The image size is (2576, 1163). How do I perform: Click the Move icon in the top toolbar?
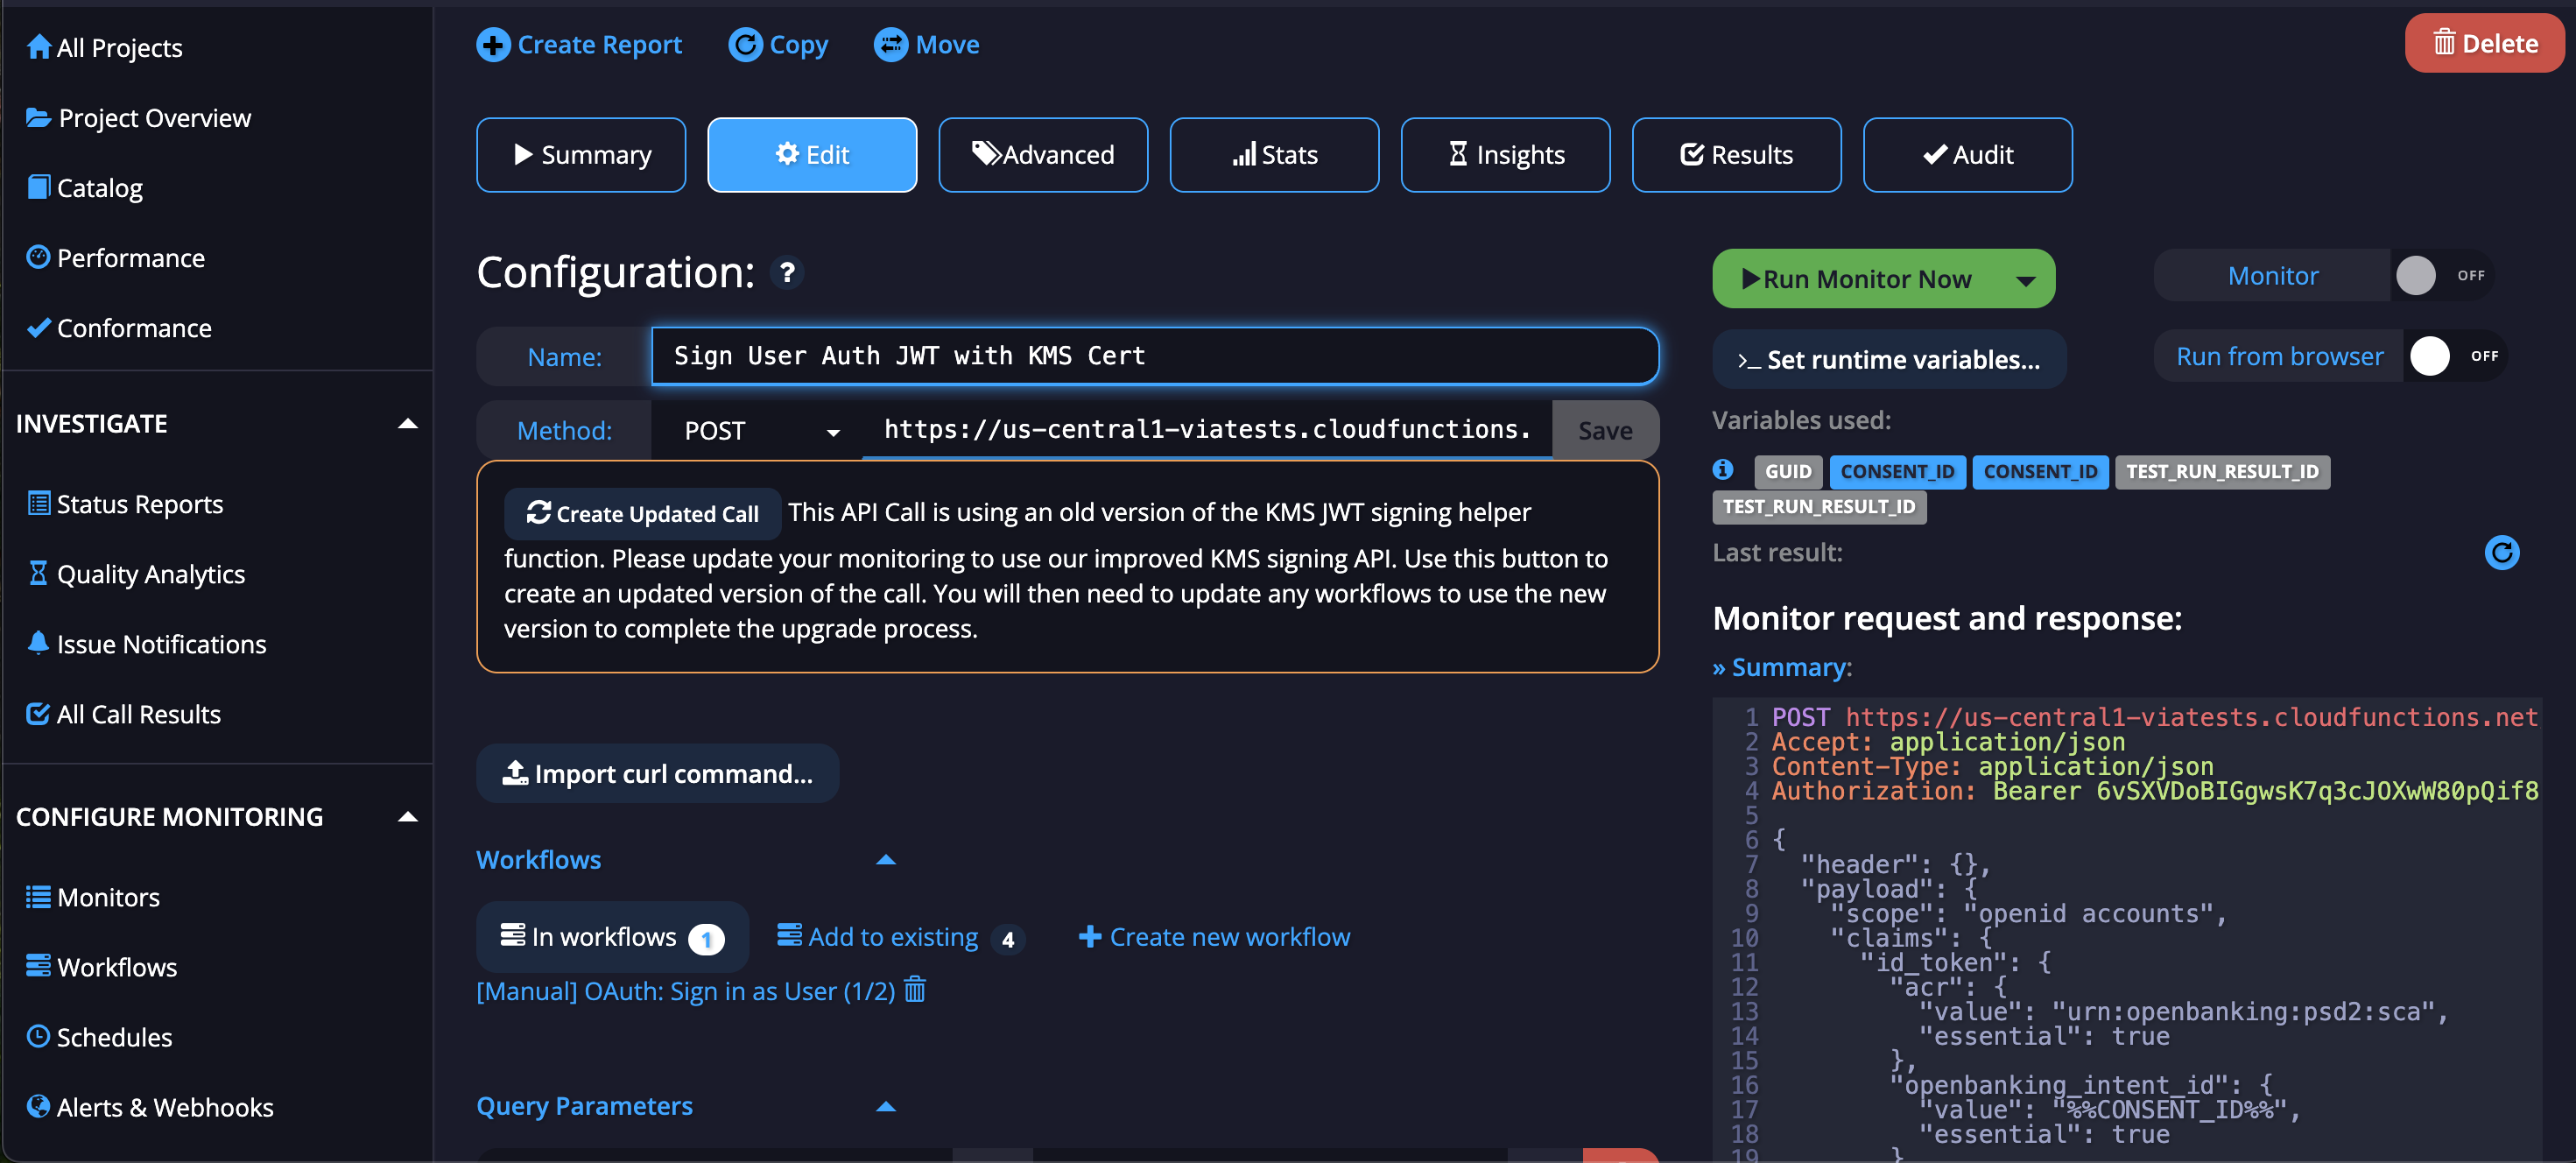point(890,44)
